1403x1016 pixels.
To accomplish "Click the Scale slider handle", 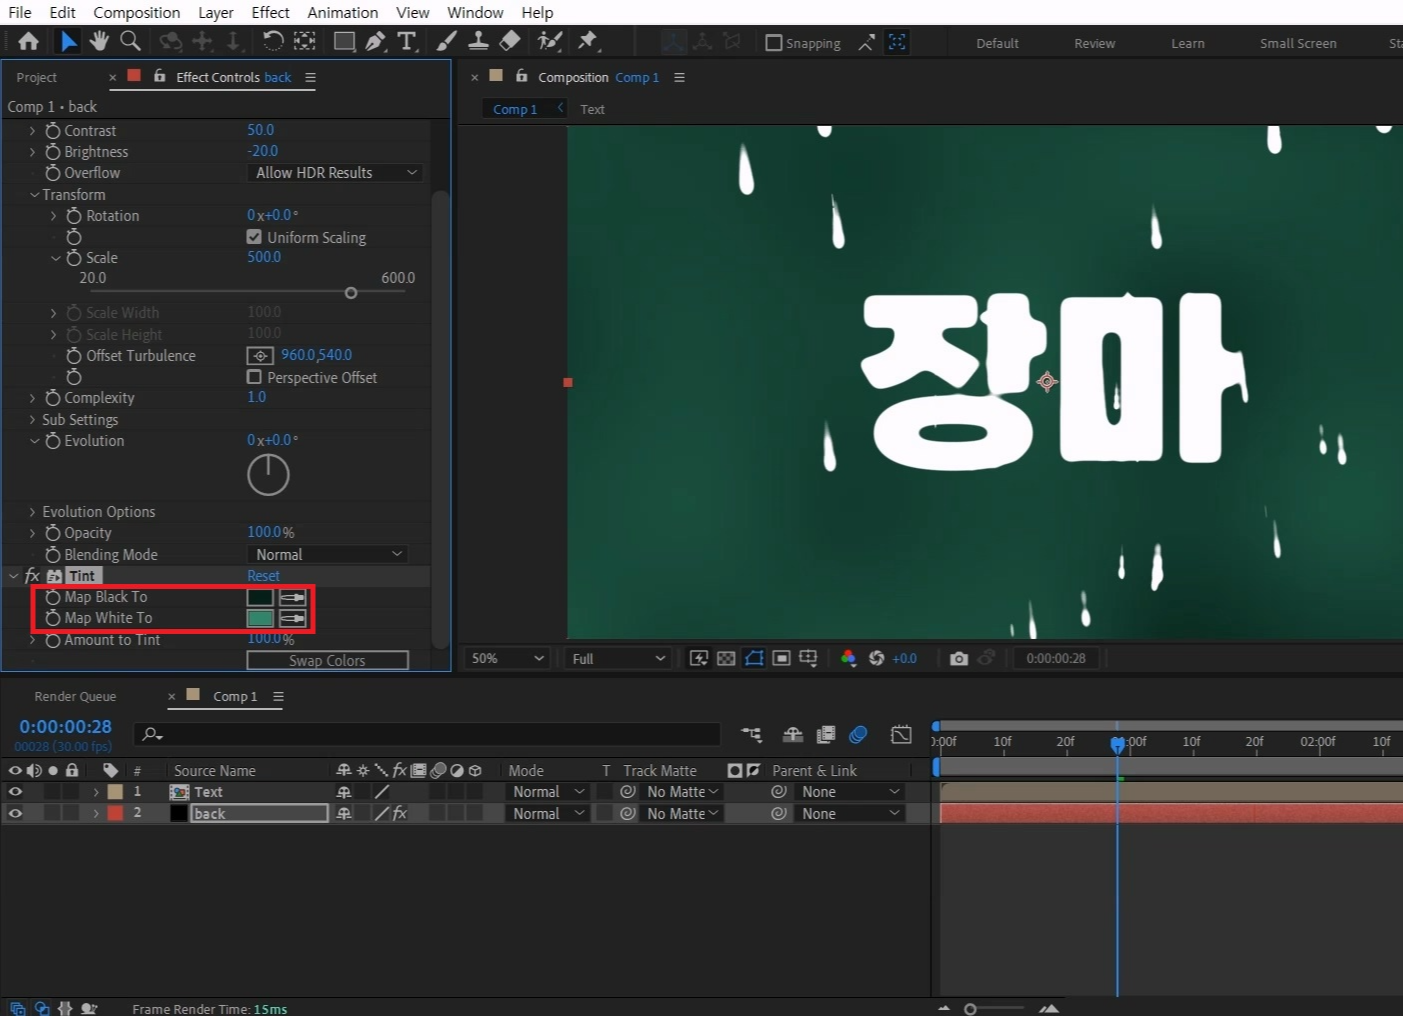I will coord(351,293).
